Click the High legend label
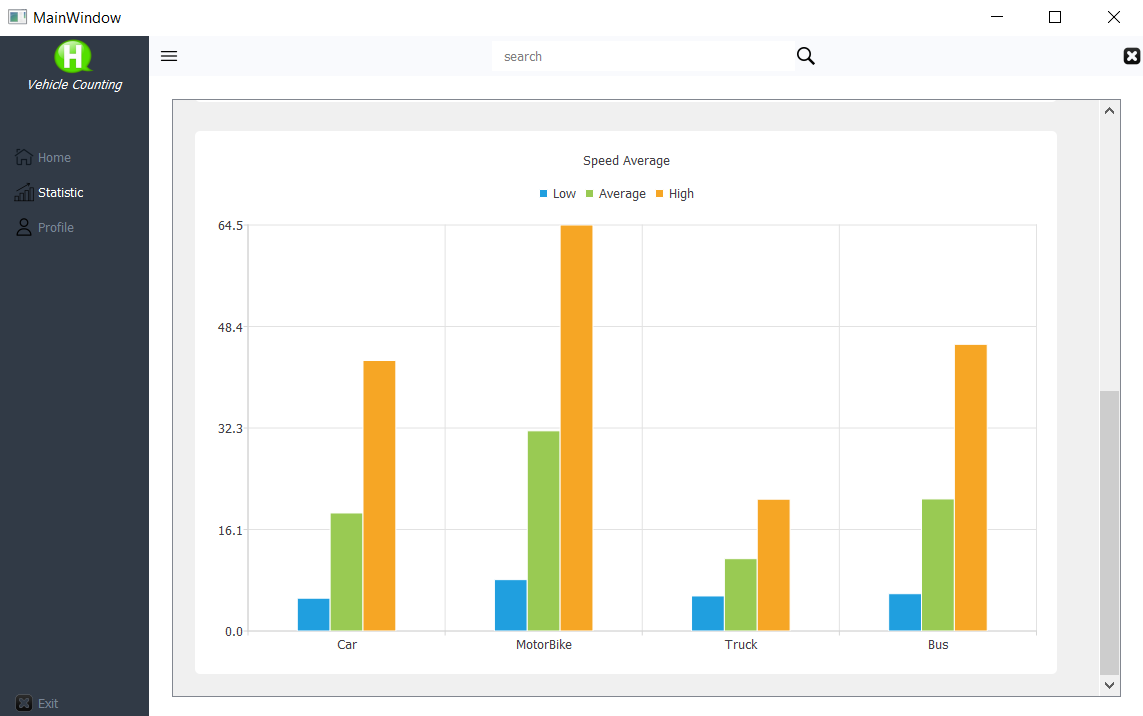The height and width of the screenshot is (716, 1143). [x=682, y=194]
